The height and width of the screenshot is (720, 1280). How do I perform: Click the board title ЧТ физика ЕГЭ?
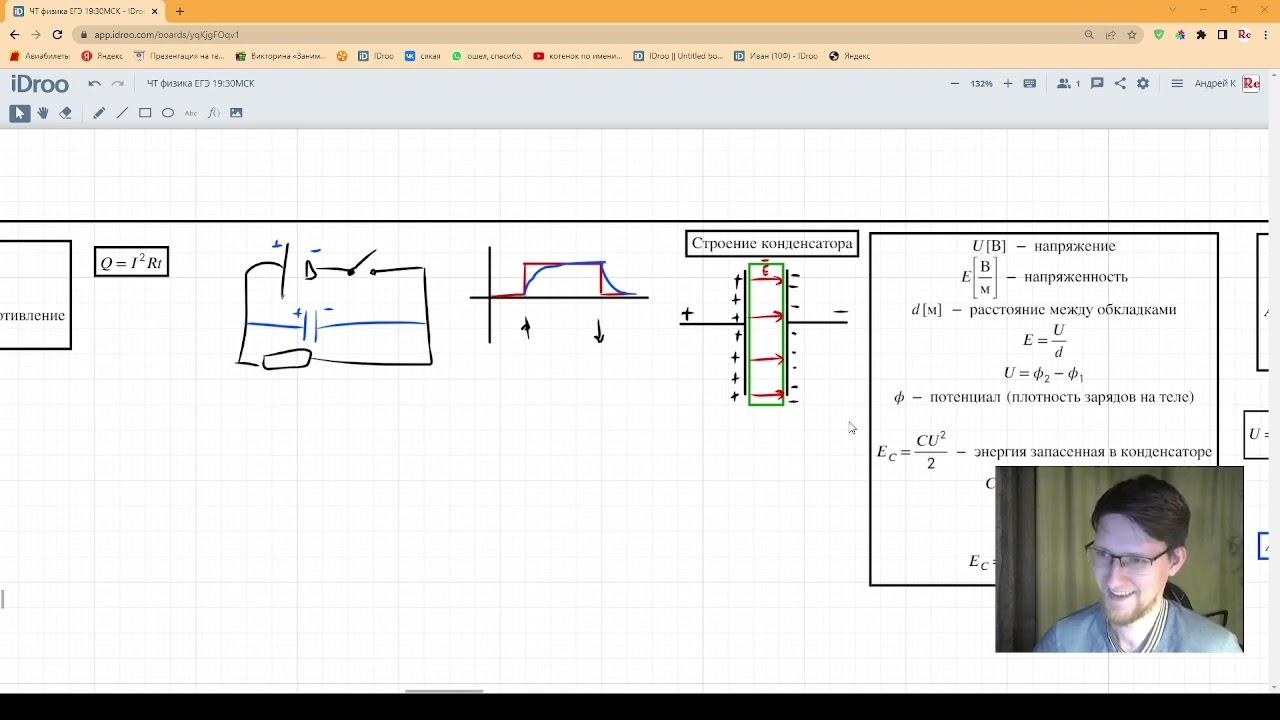point(201,84)
